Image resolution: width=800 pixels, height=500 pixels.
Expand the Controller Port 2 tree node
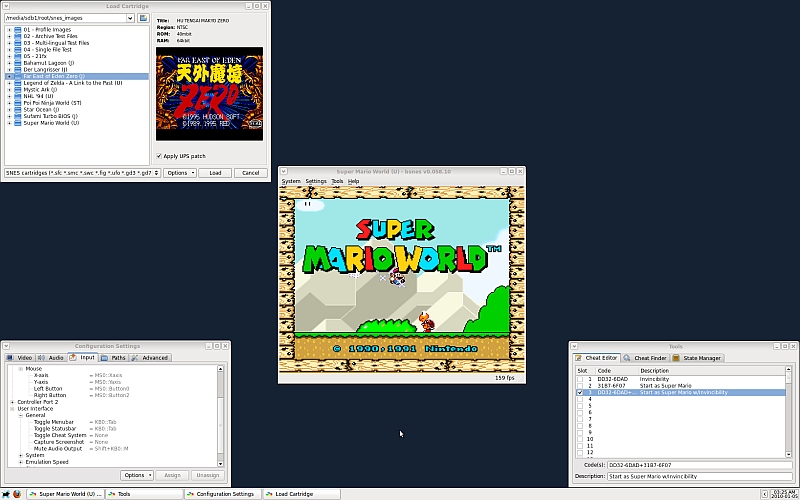12,402
